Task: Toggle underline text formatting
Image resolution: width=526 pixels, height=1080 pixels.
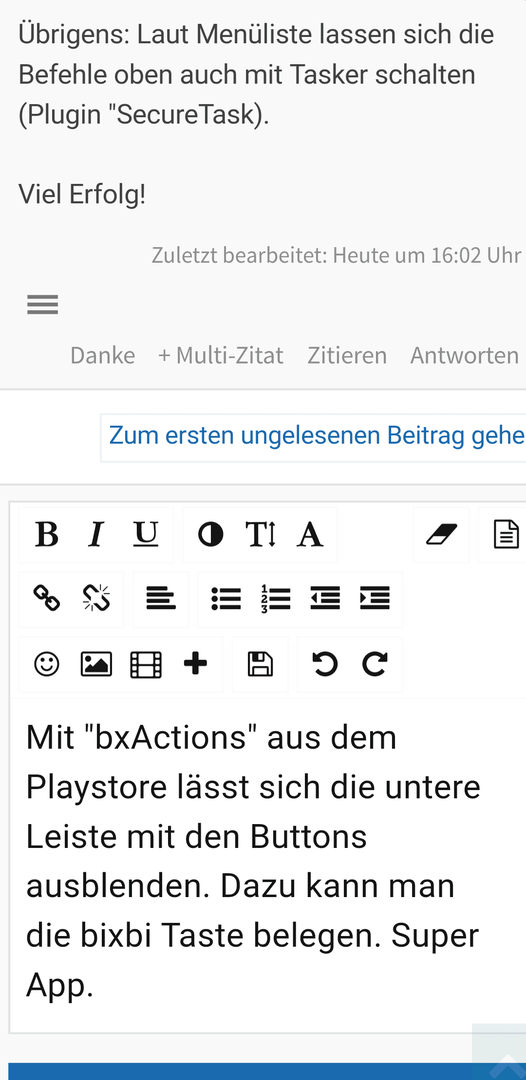Action: [145, 534]
